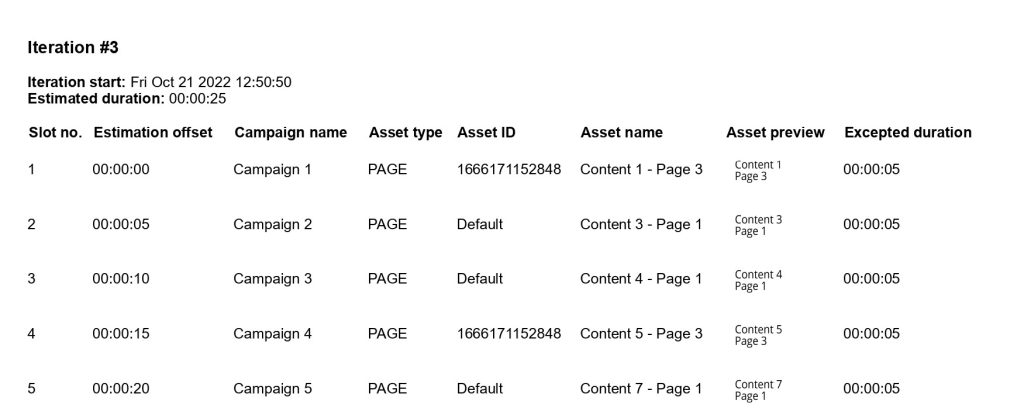Click the Asset name column header
Screen dimensions: 1024x411
(621, 133)
